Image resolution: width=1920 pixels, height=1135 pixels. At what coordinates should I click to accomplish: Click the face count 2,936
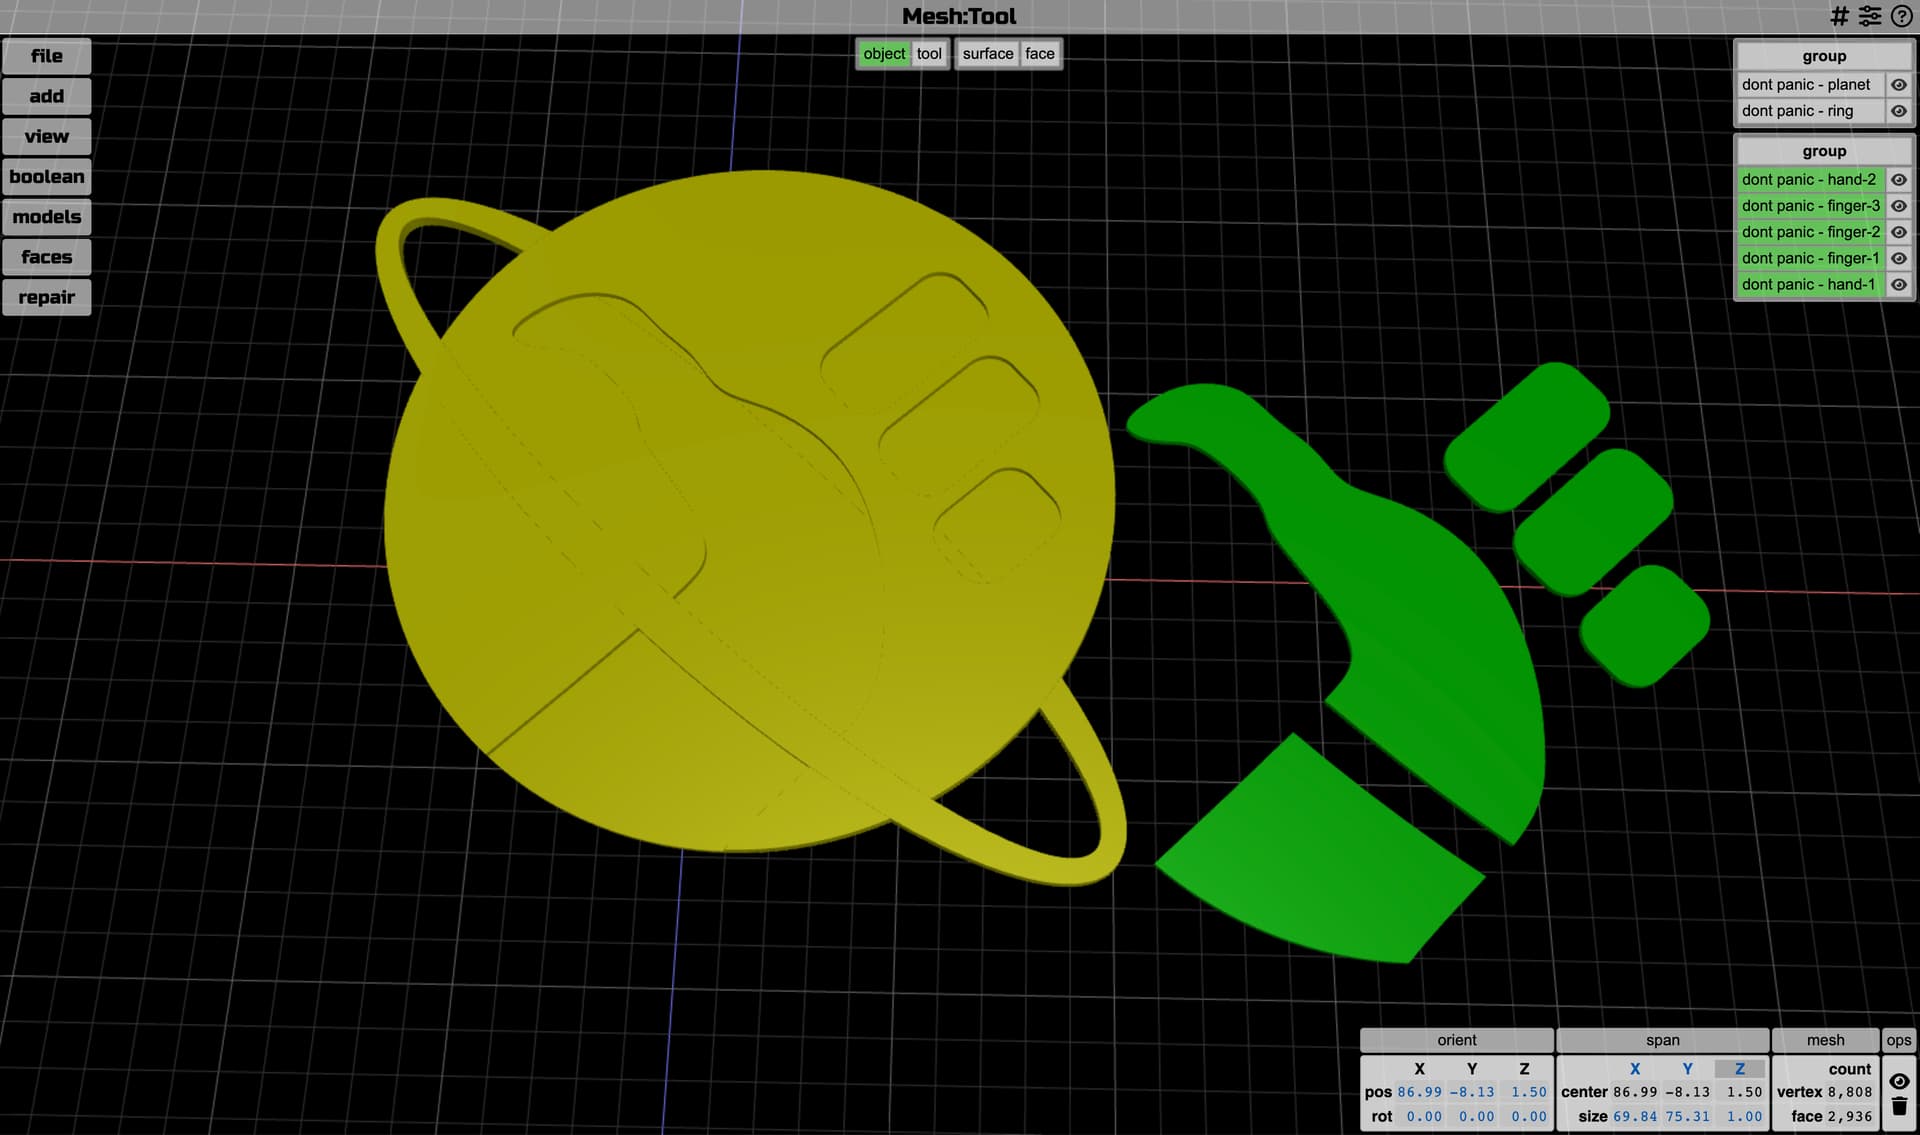point(1850,1116)
